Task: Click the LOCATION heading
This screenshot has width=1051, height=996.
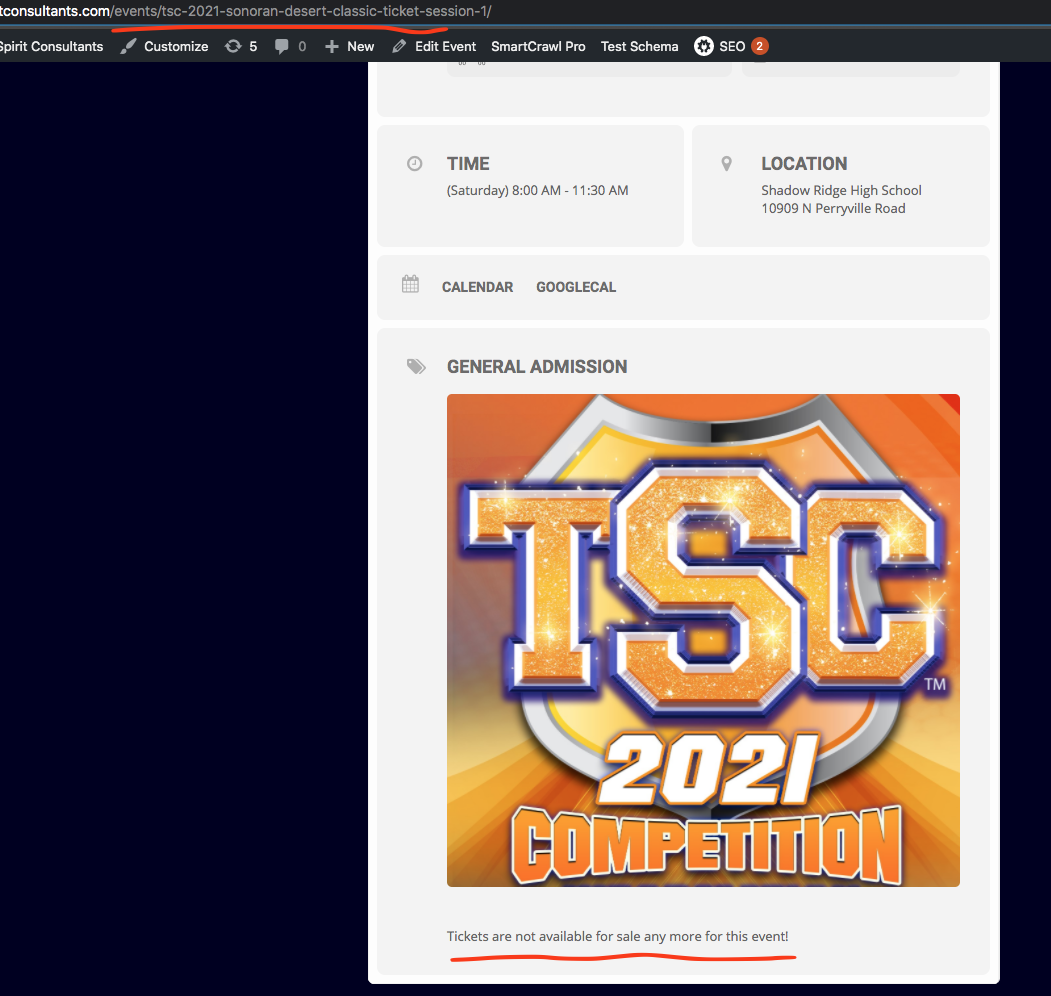Action: pos(804,164)
